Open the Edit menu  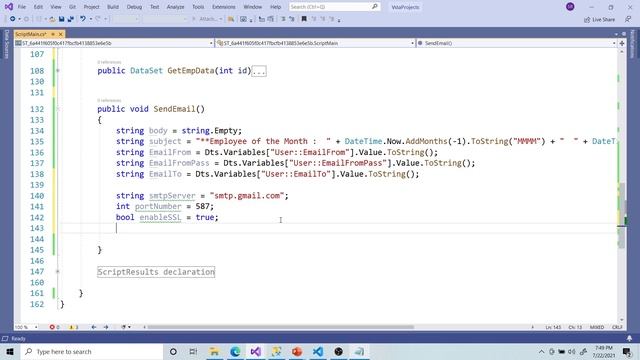[38, 7]
